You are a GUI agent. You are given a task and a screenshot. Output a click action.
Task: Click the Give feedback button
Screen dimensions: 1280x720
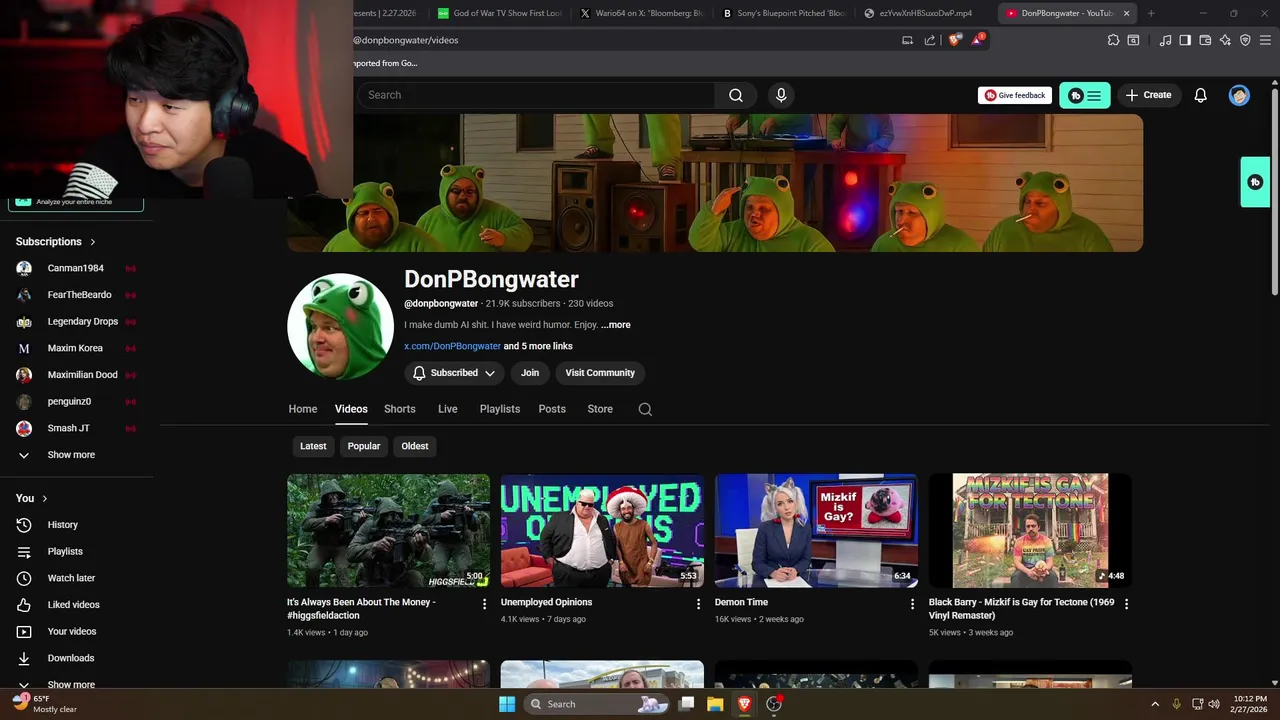pos(1015,95)
